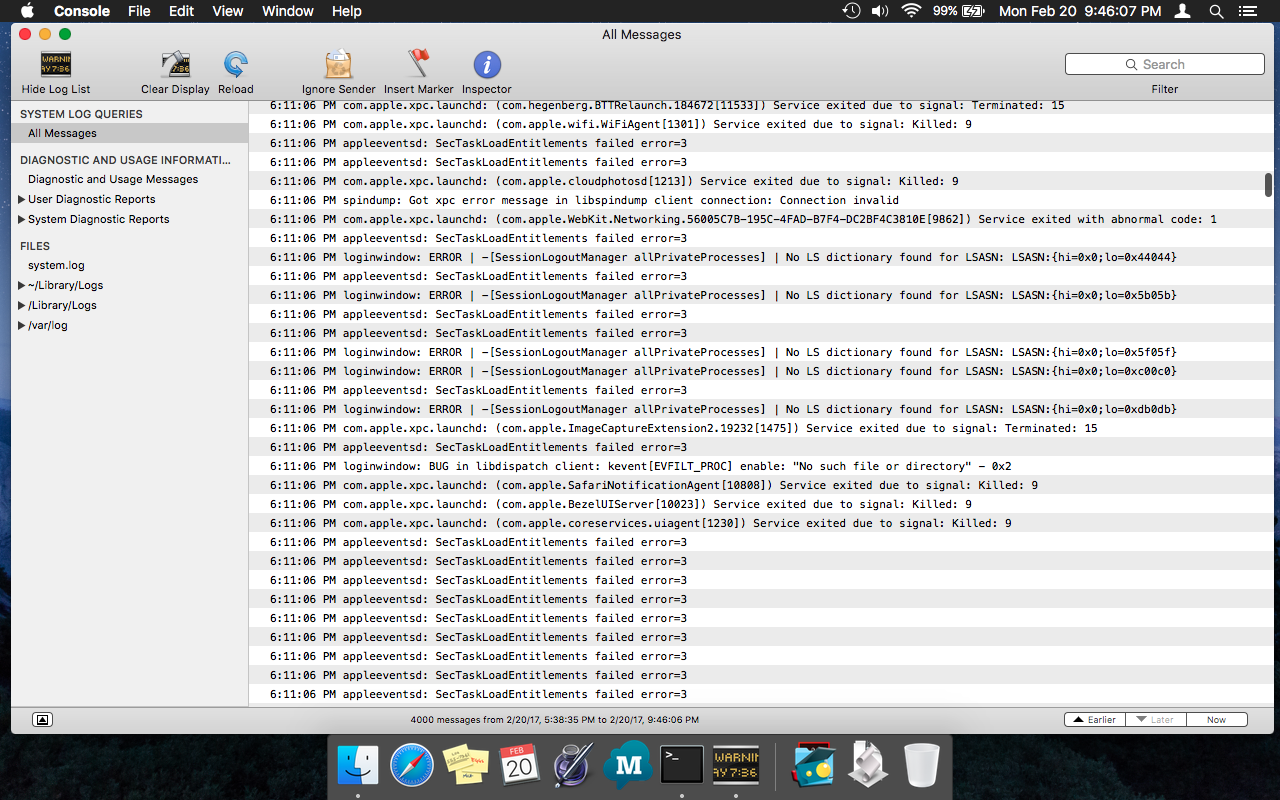The height and width of the screenshot is (800, 1280).
Task: Expand System Diagnostic Reports
Action: point(22,219)
